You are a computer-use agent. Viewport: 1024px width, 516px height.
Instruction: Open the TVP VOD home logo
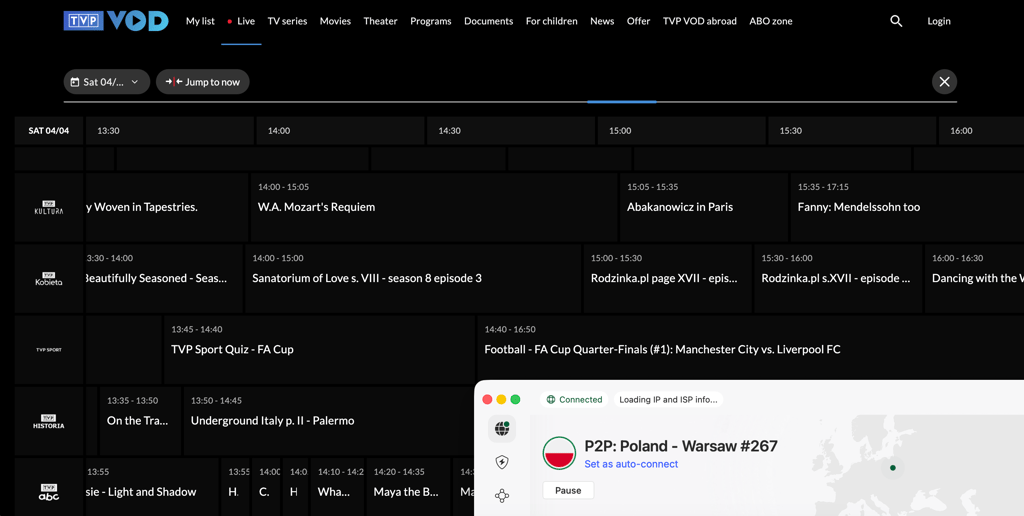coord(116,21)
